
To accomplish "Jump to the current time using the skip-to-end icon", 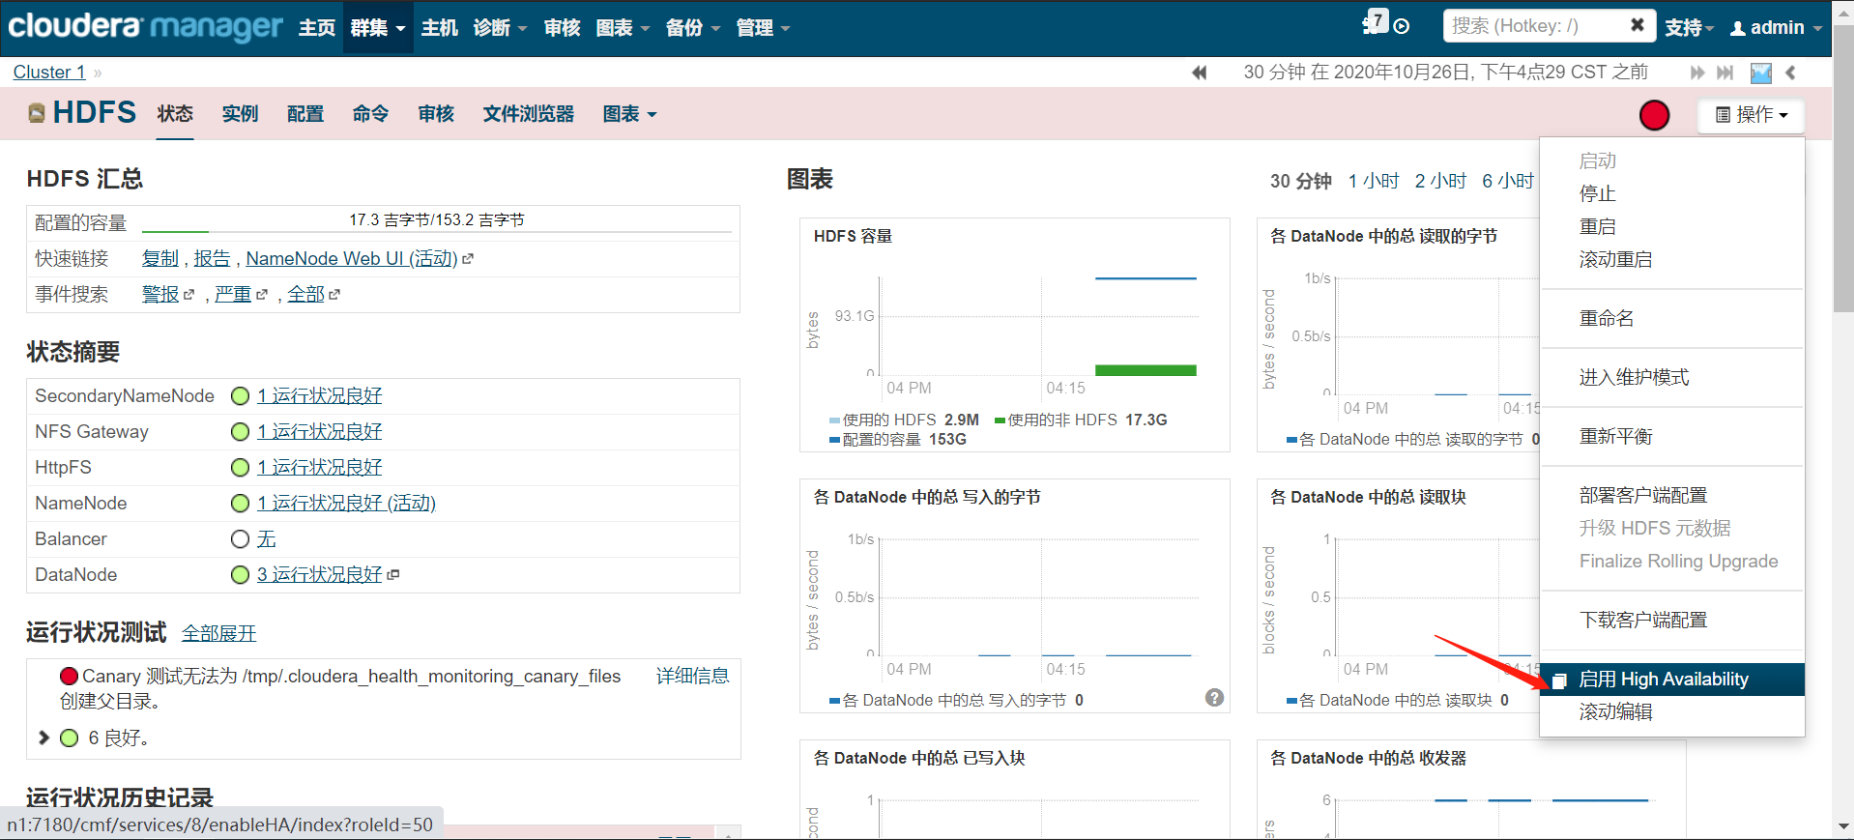I will [1725, 72].
